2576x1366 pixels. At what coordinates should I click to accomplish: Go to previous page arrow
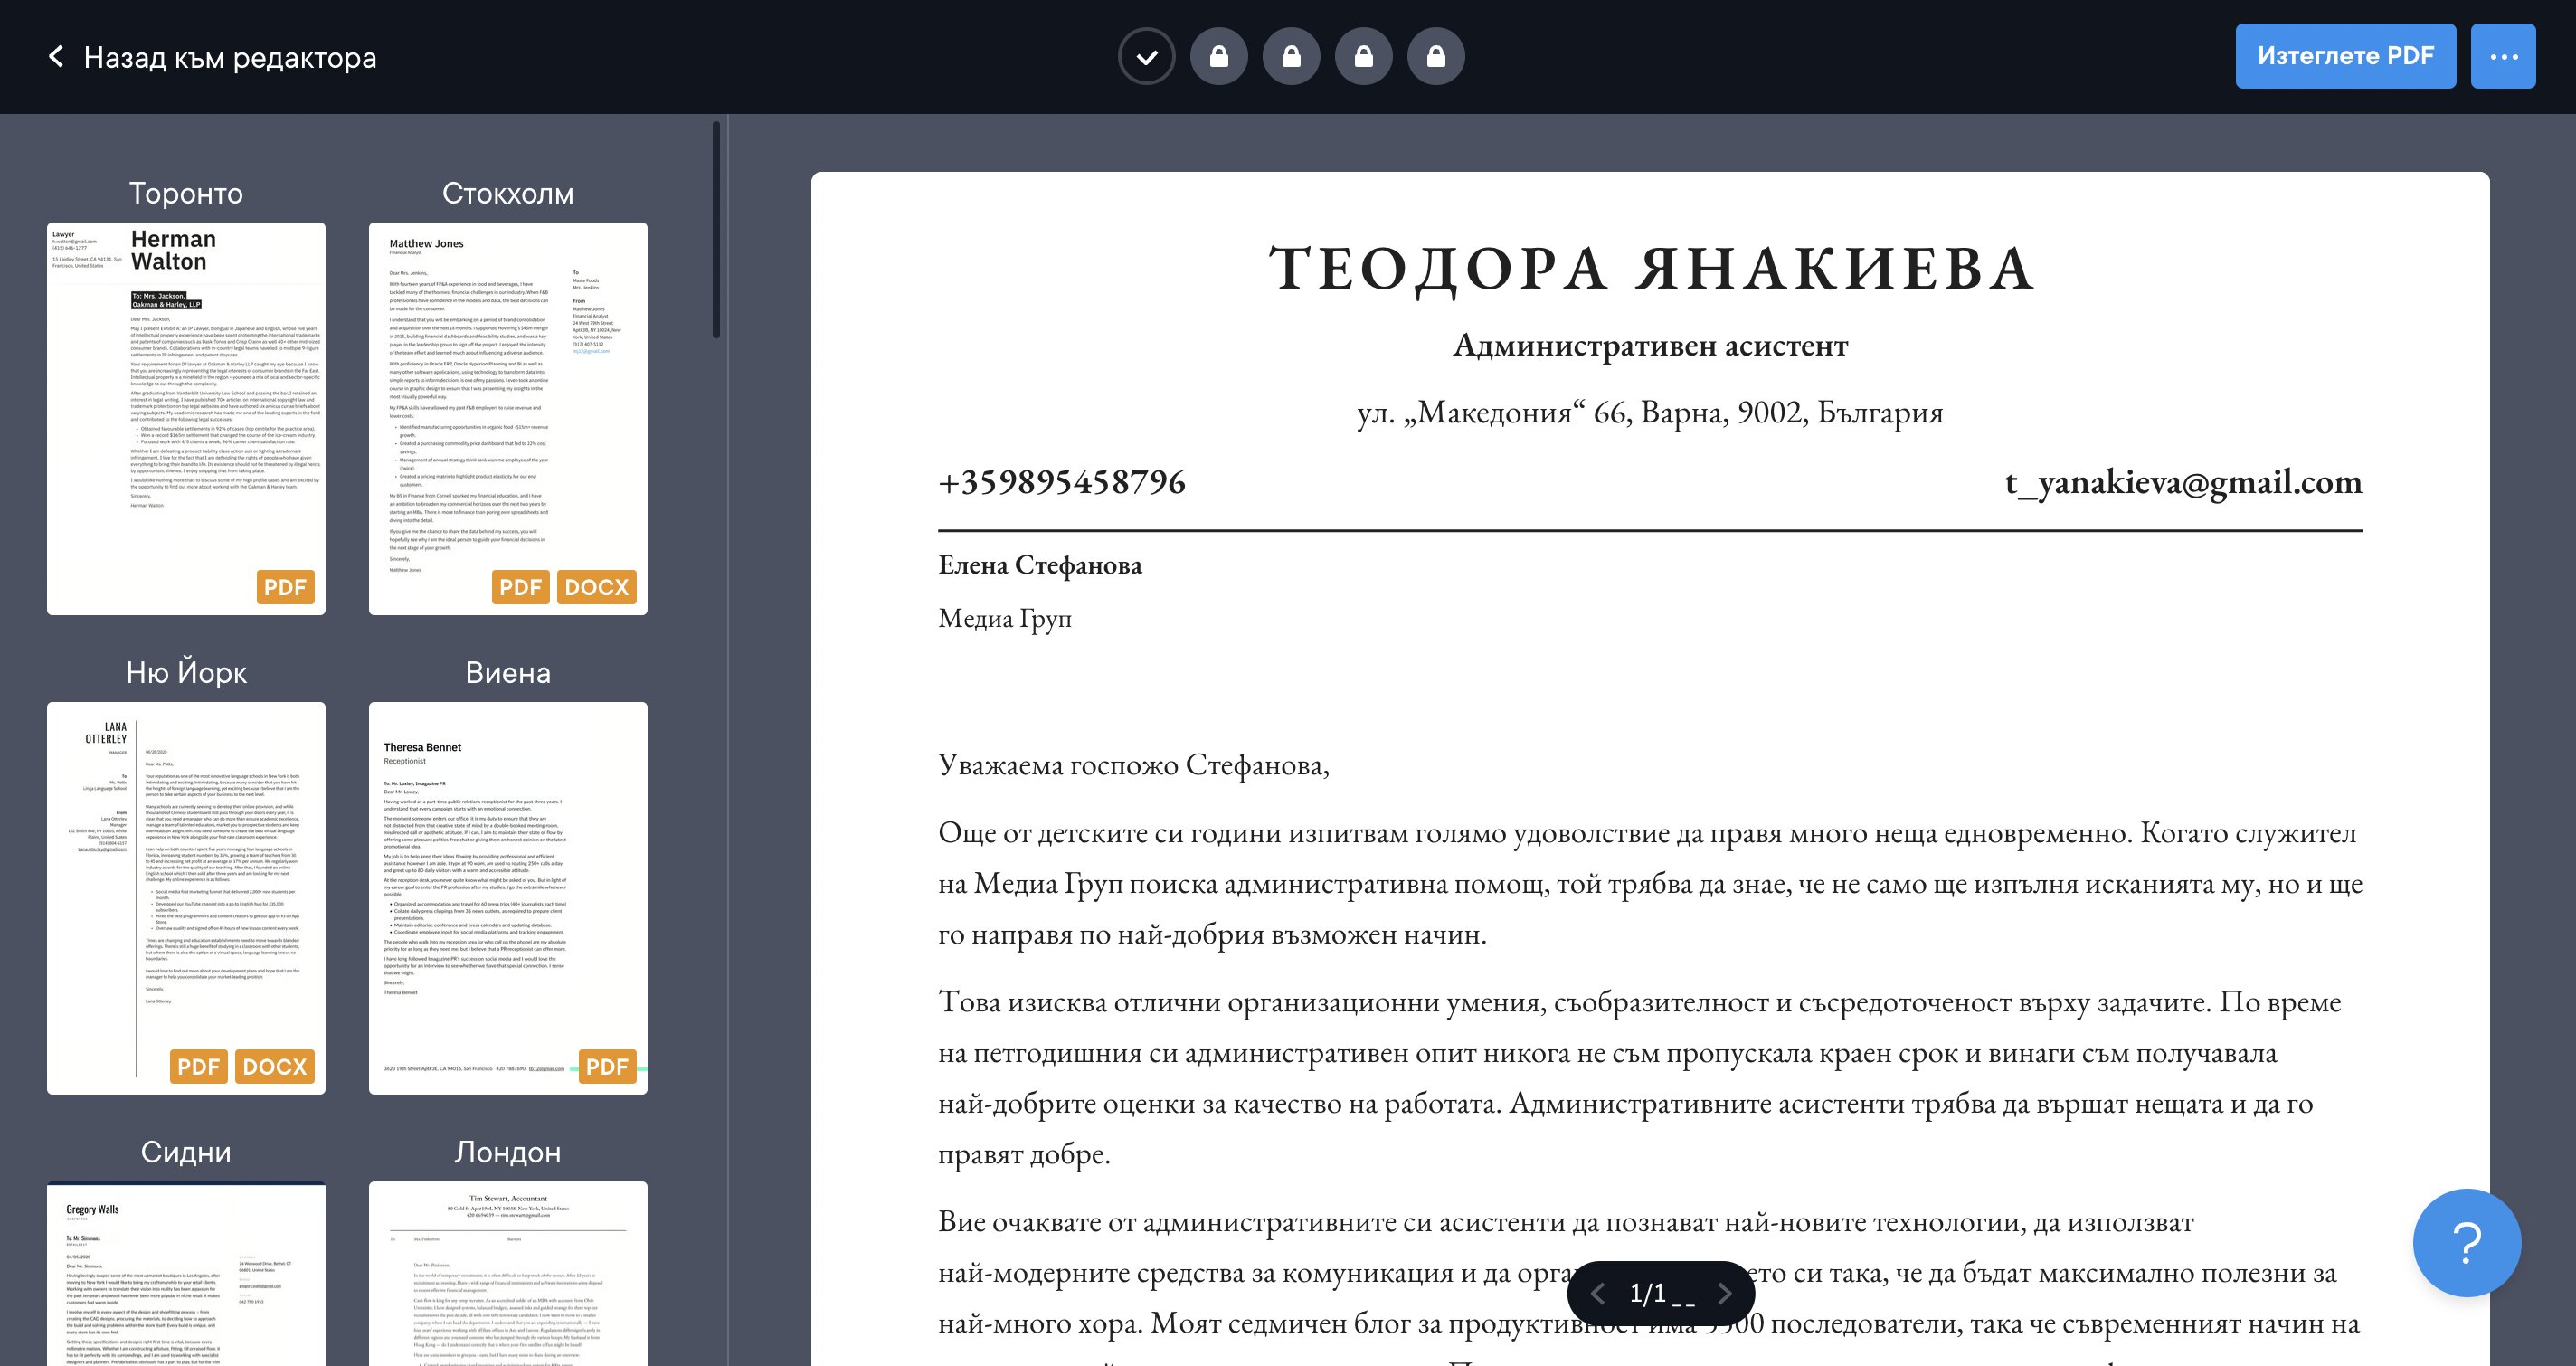point(1598,1293)
